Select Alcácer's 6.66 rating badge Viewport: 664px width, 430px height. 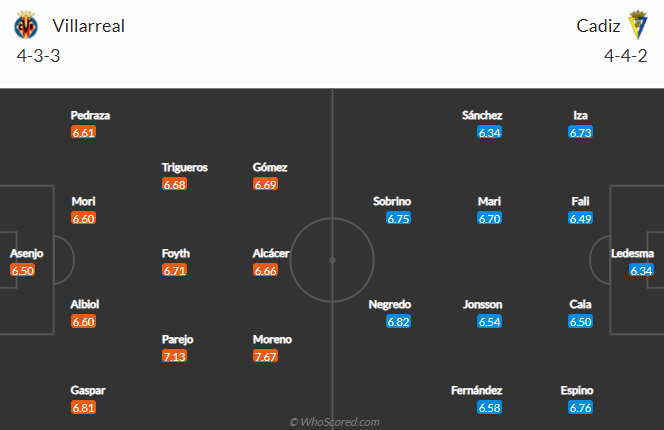click(x=266, y=270)
